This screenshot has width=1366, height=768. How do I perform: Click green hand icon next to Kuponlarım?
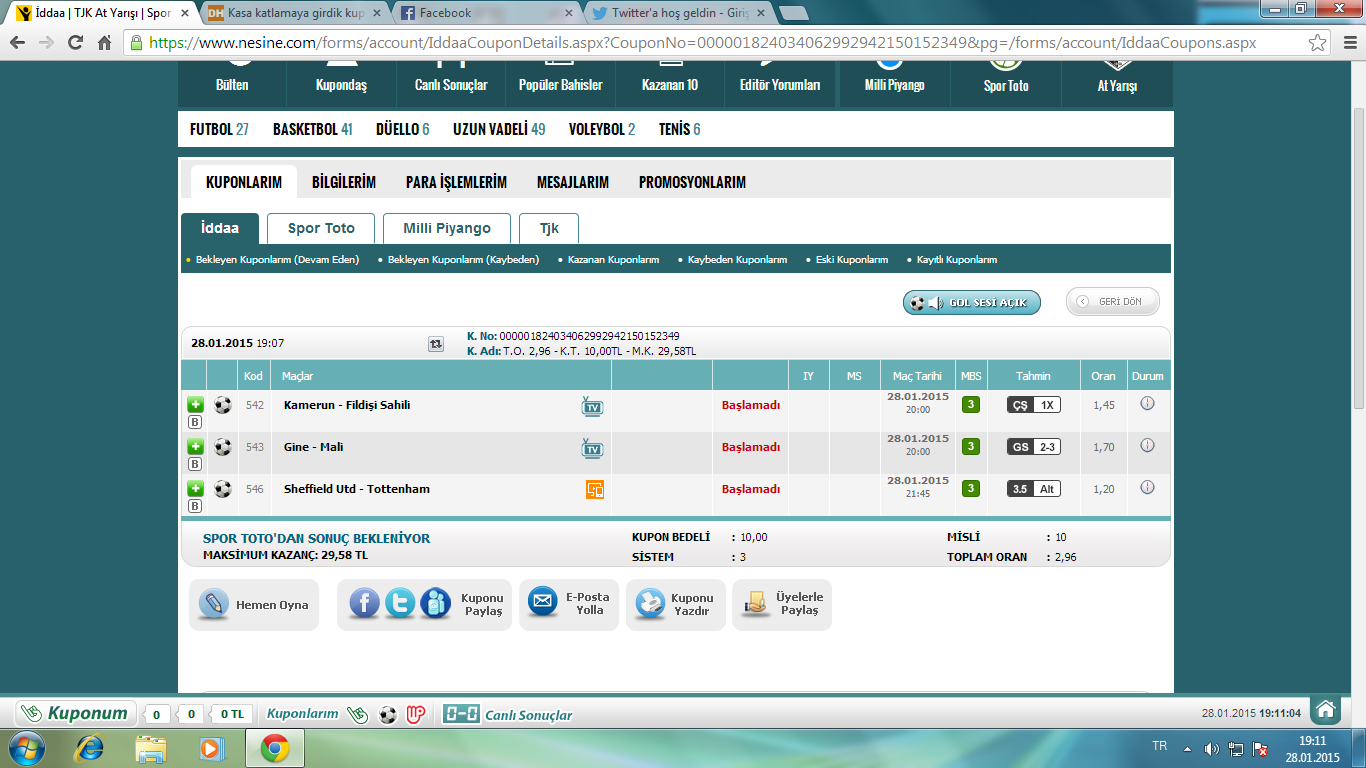coord(357,715)
